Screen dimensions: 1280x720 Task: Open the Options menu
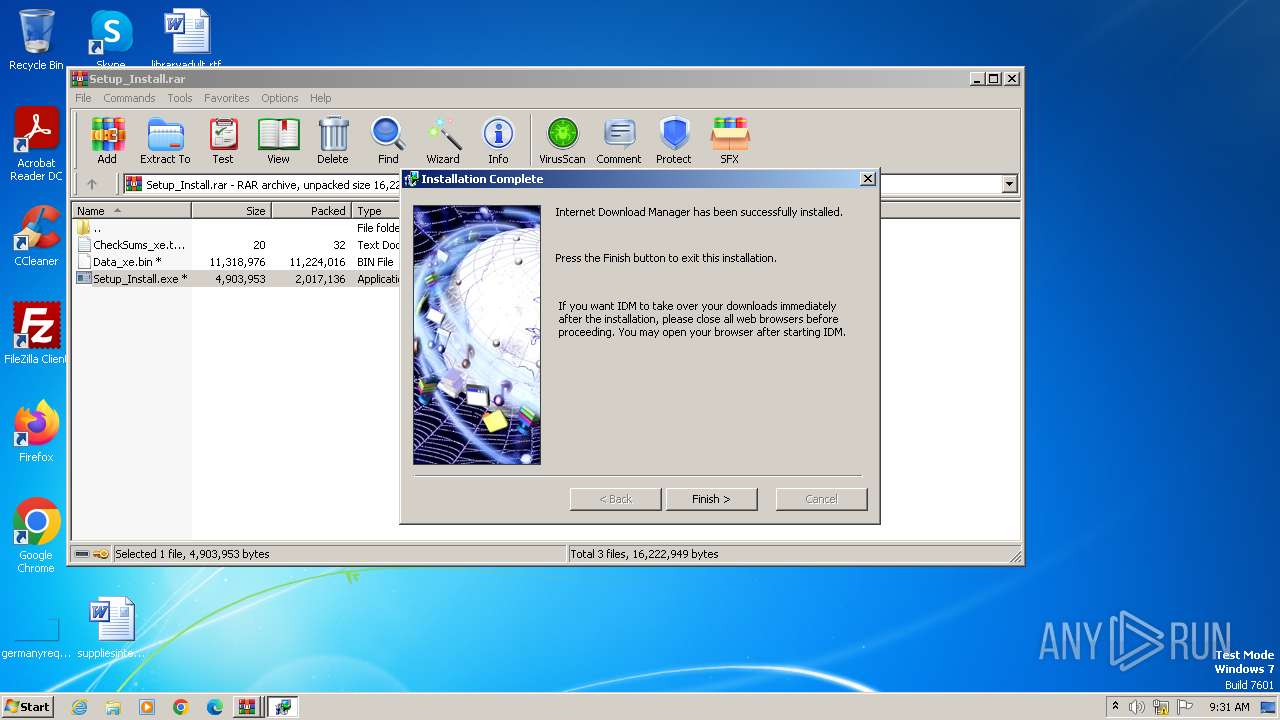(x=280, y=98)
